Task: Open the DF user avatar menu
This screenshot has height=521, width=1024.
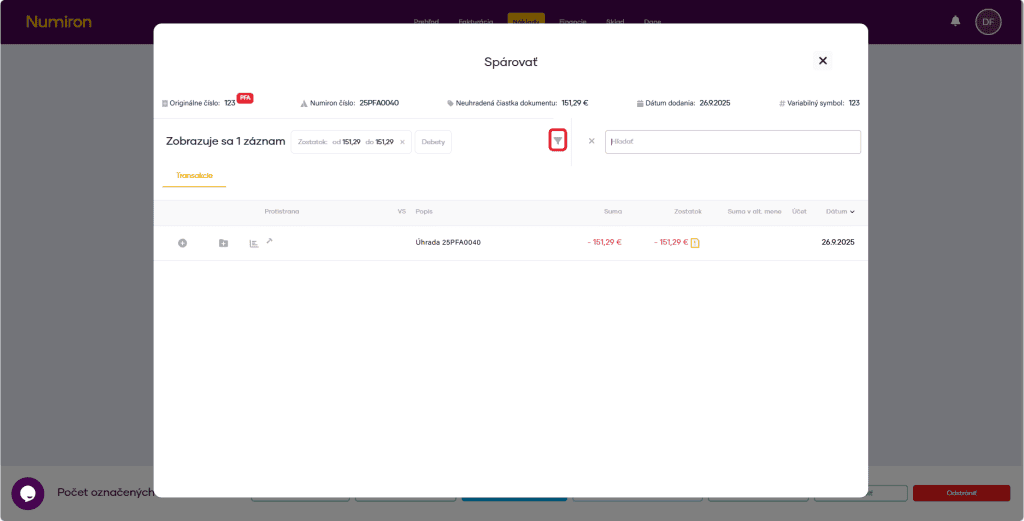Action: (988, 21)
